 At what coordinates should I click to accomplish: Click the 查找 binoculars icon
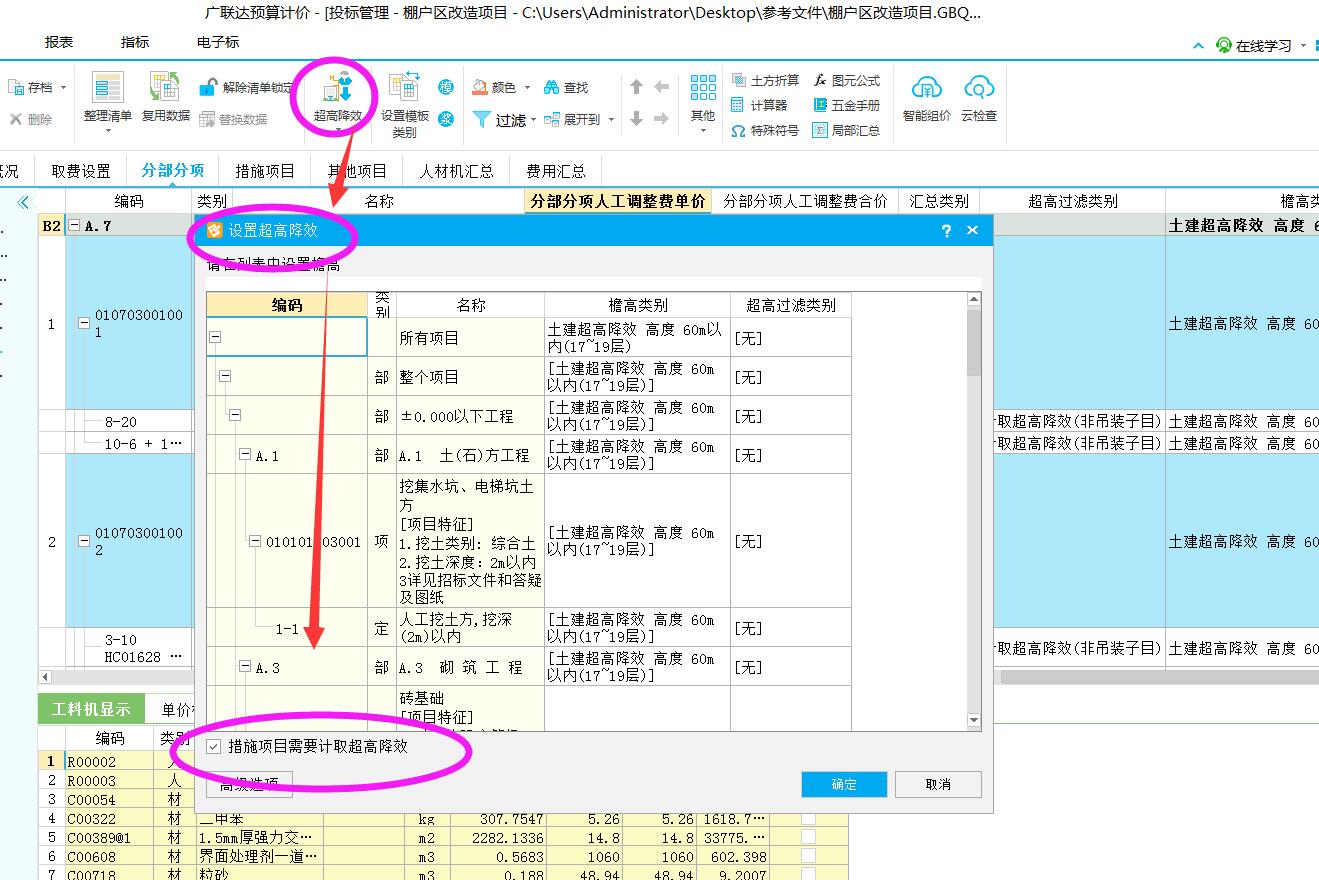click(x=552, y=88)
